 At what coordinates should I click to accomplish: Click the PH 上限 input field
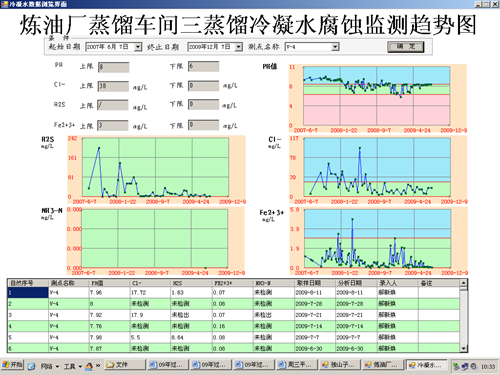coord(113,67)
